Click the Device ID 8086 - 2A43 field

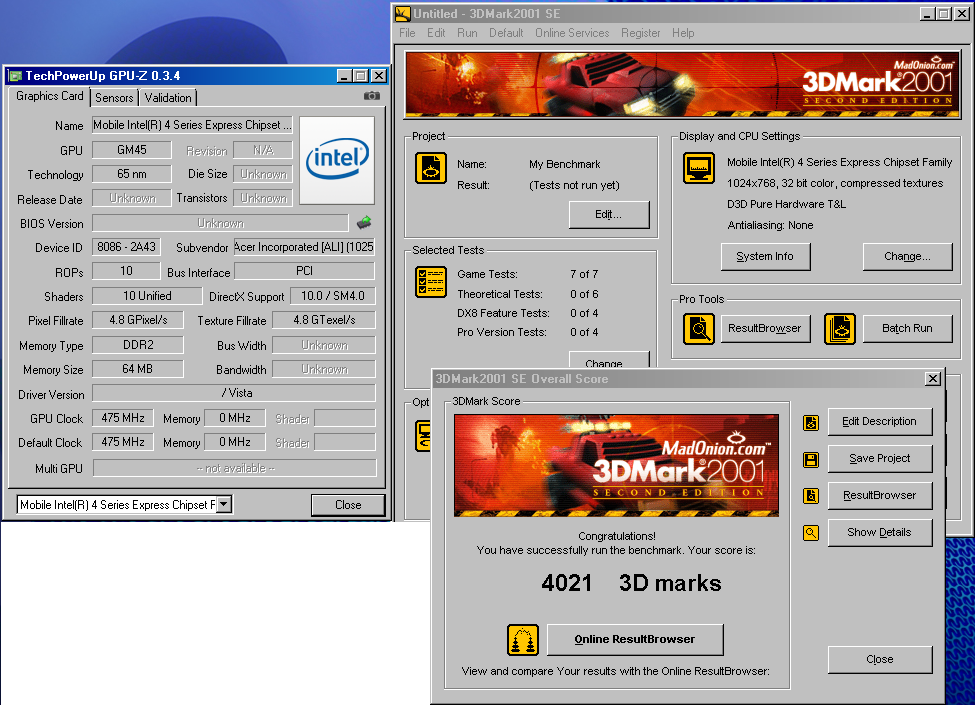click(126, 247)
